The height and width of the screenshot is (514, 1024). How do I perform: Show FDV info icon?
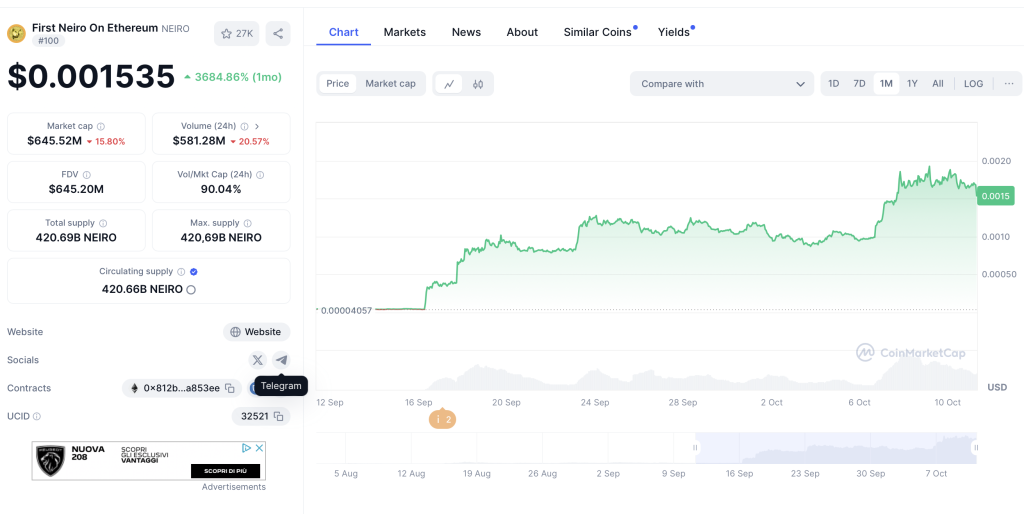(x=86, y=174)
